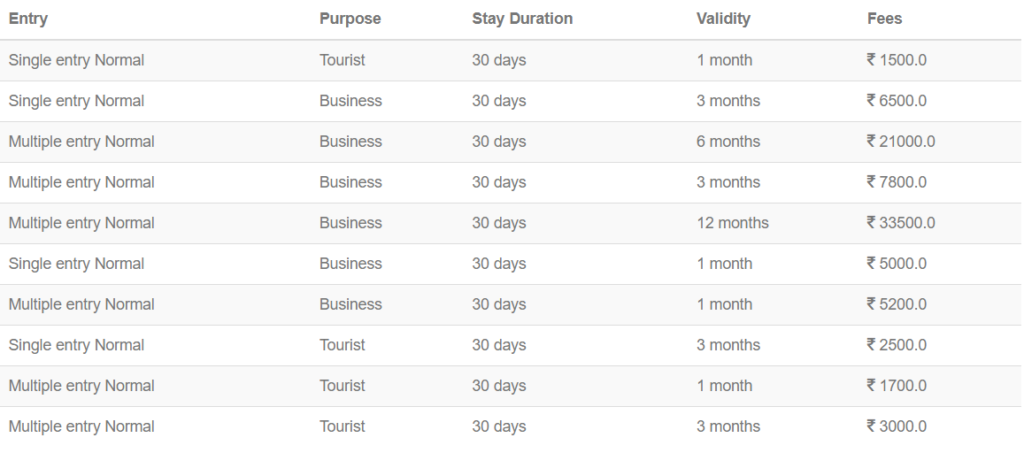This screenshot has width=1024, height=453.
Task: Choose the ₹ 5200.0 fee value
Action: pos(897,304)
